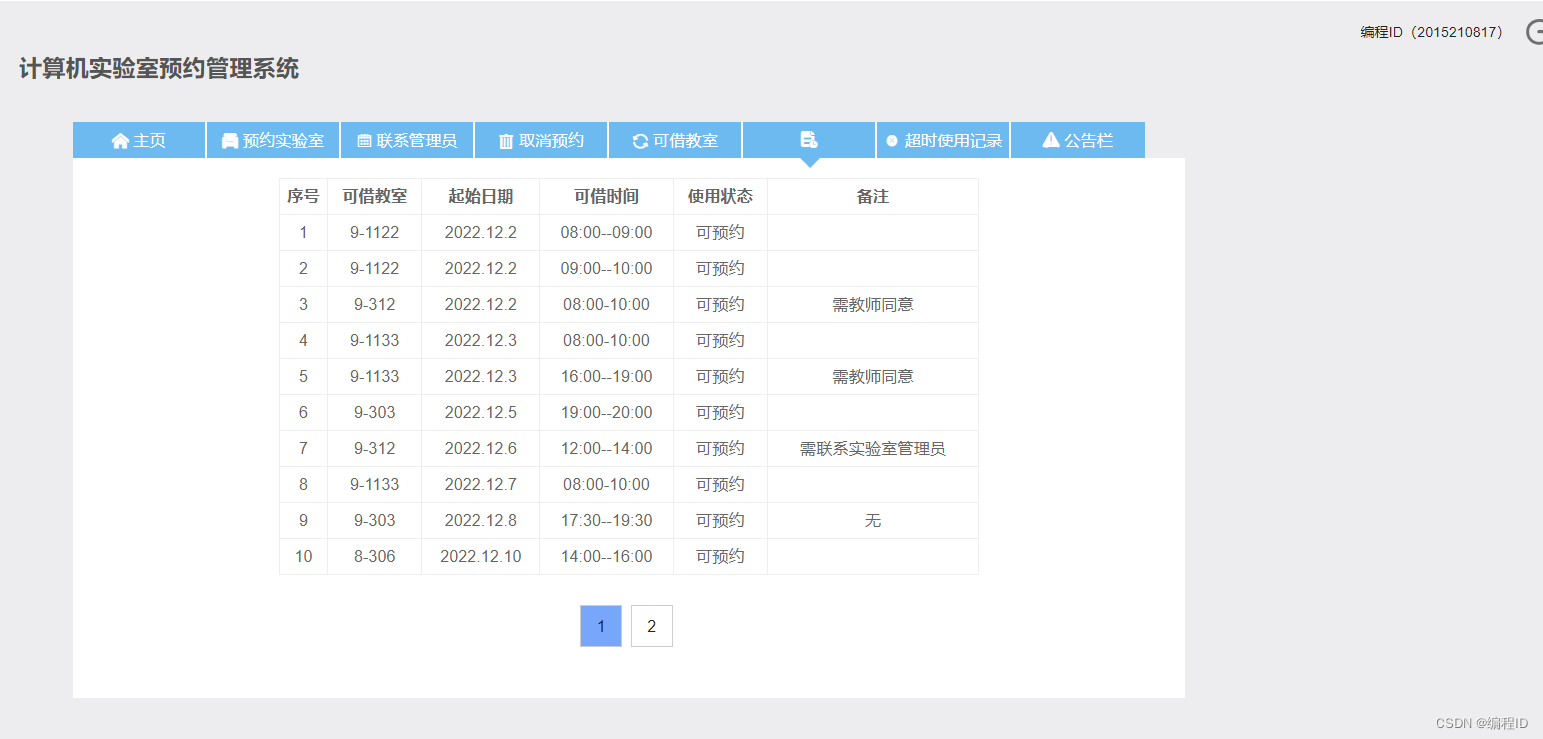This screenshot has height=739, width=1543.
Task: Click the trash can icon beside 取消预约
Action: [x=506, y=141]
